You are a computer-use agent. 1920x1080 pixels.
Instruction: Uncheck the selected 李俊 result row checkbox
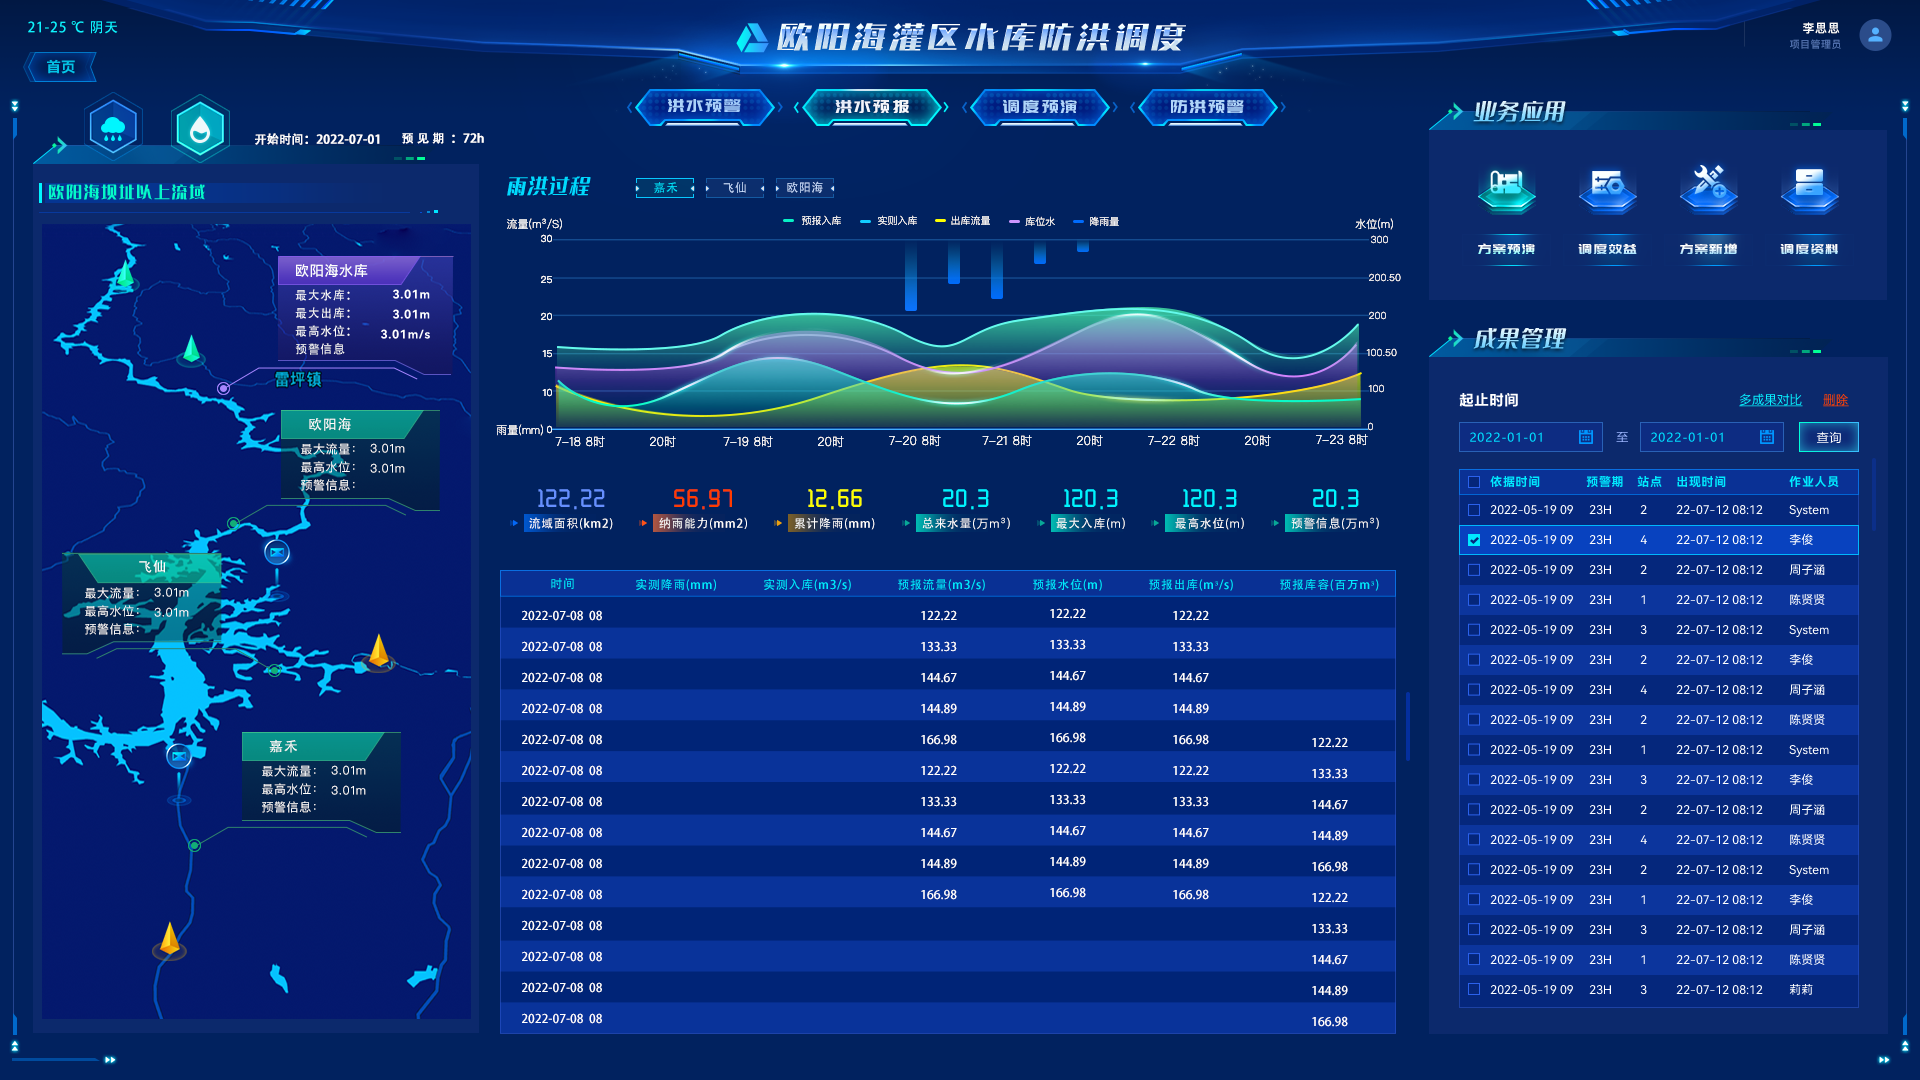coord(1474,540)
